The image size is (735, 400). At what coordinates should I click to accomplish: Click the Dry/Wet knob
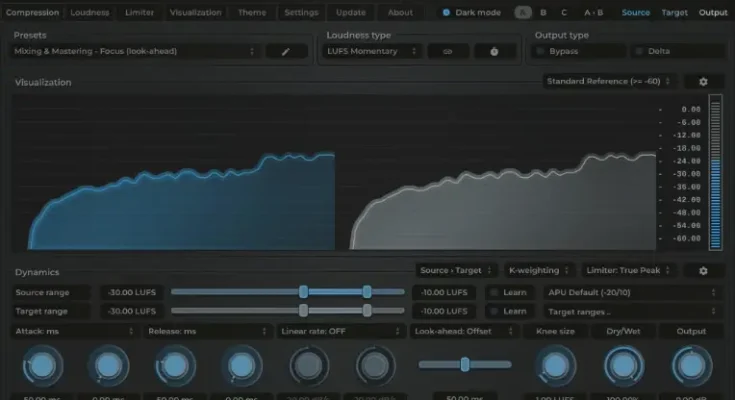click(x=623, y=367)
